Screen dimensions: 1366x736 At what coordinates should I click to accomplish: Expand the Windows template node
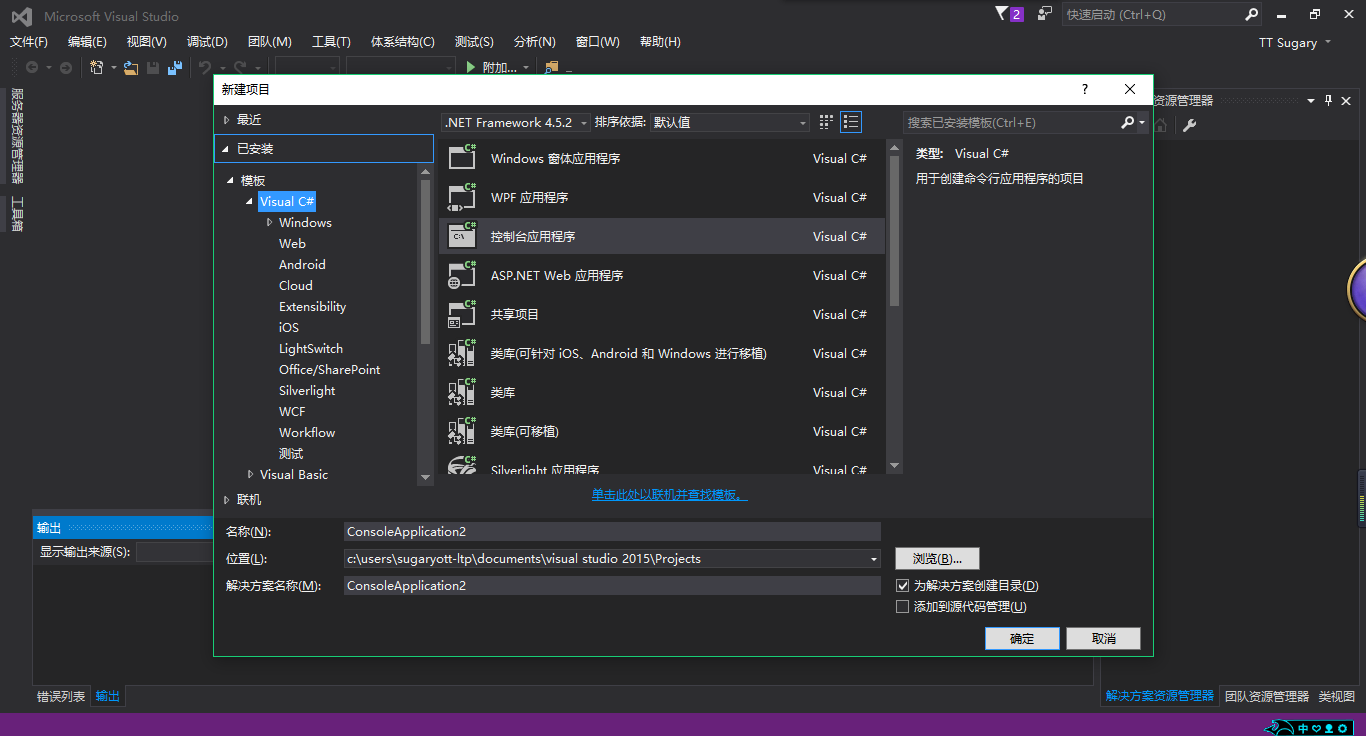click(270, 222)
